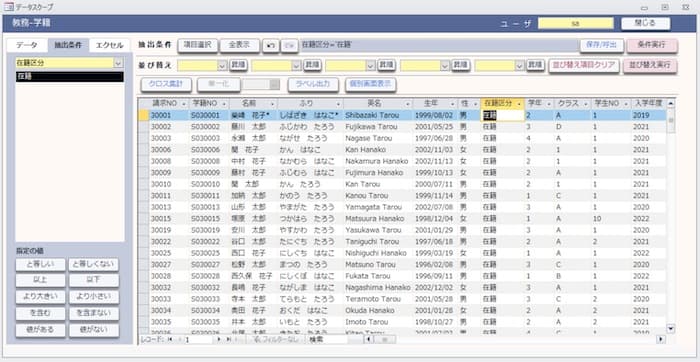Go to previous record in navigator

180,339
